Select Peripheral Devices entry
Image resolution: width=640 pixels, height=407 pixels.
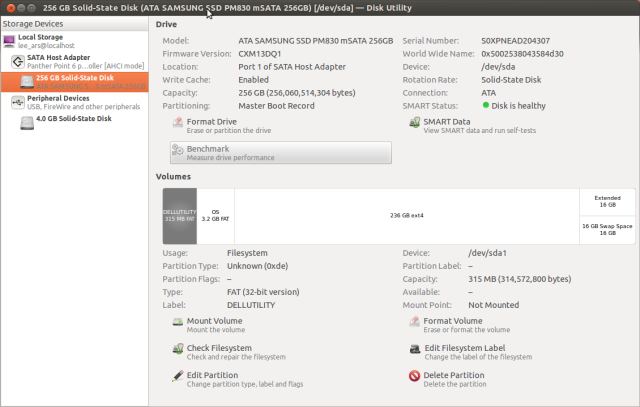point(74,102)
